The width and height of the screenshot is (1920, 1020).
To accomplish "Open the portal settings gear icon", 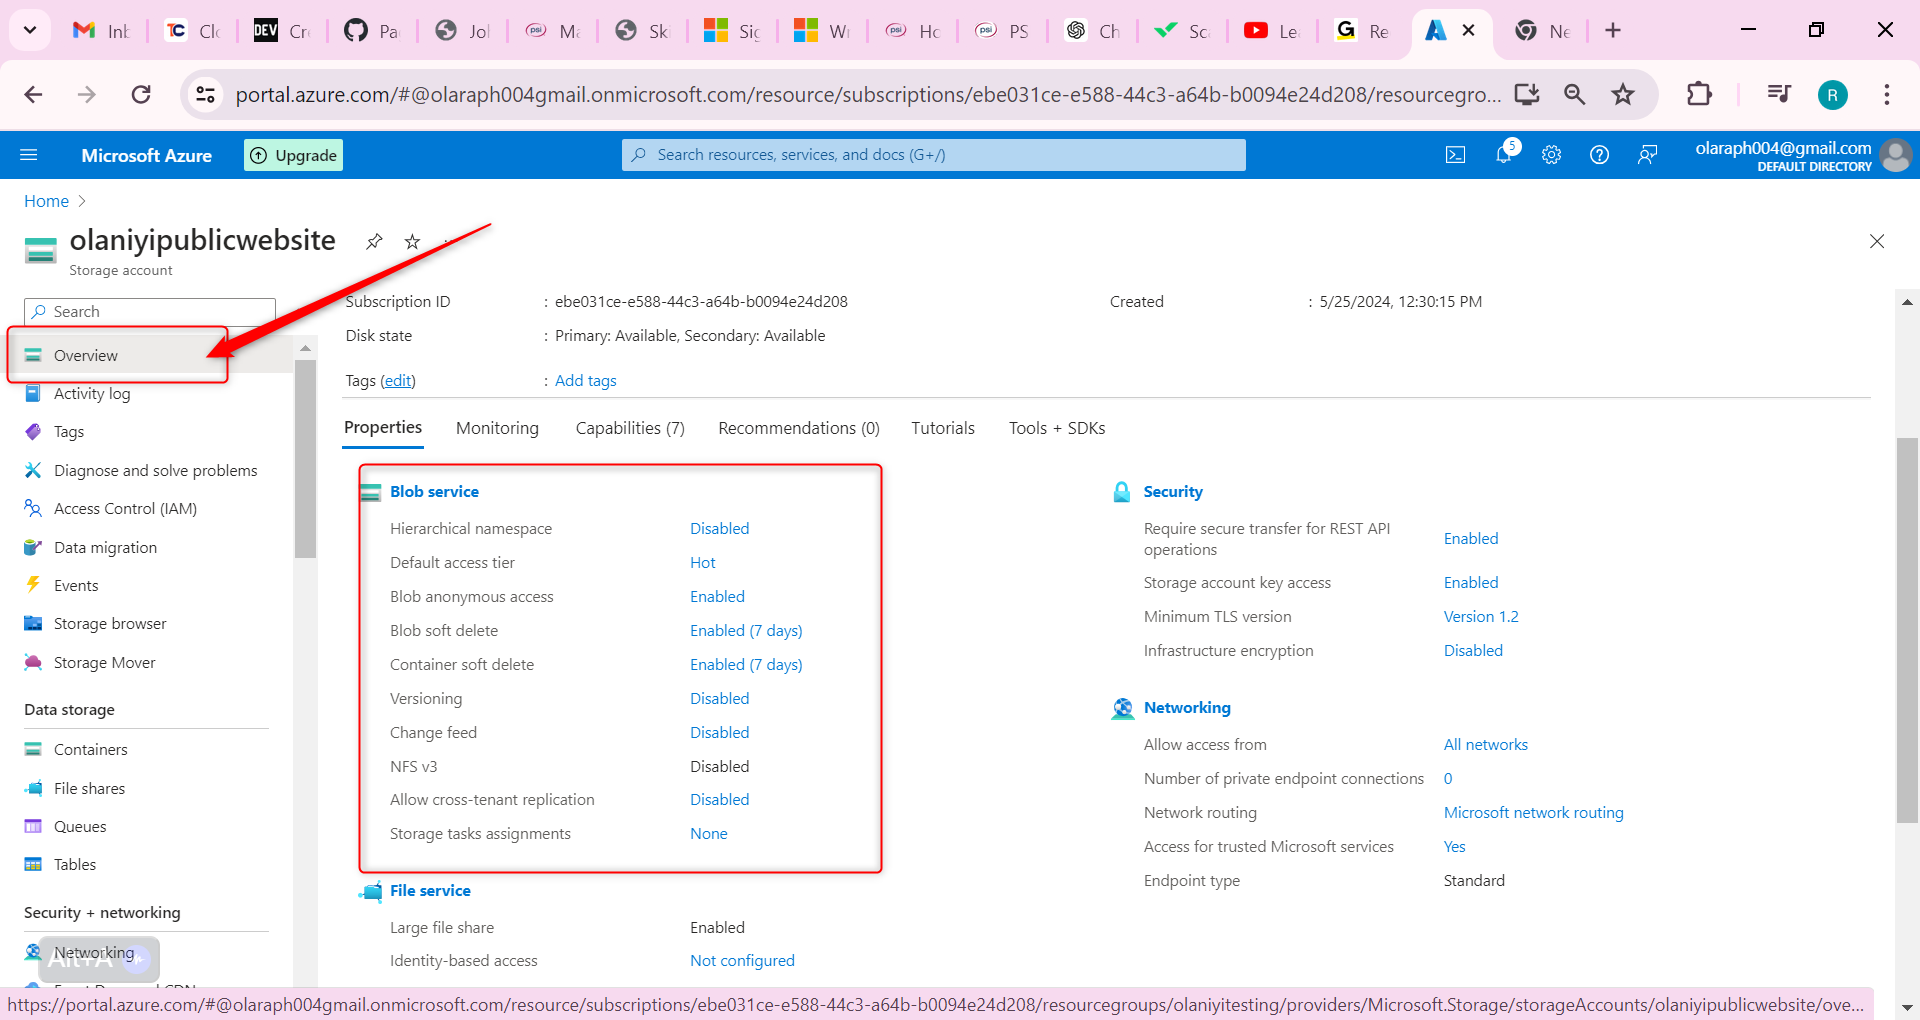I will (x=1551, y=155).
